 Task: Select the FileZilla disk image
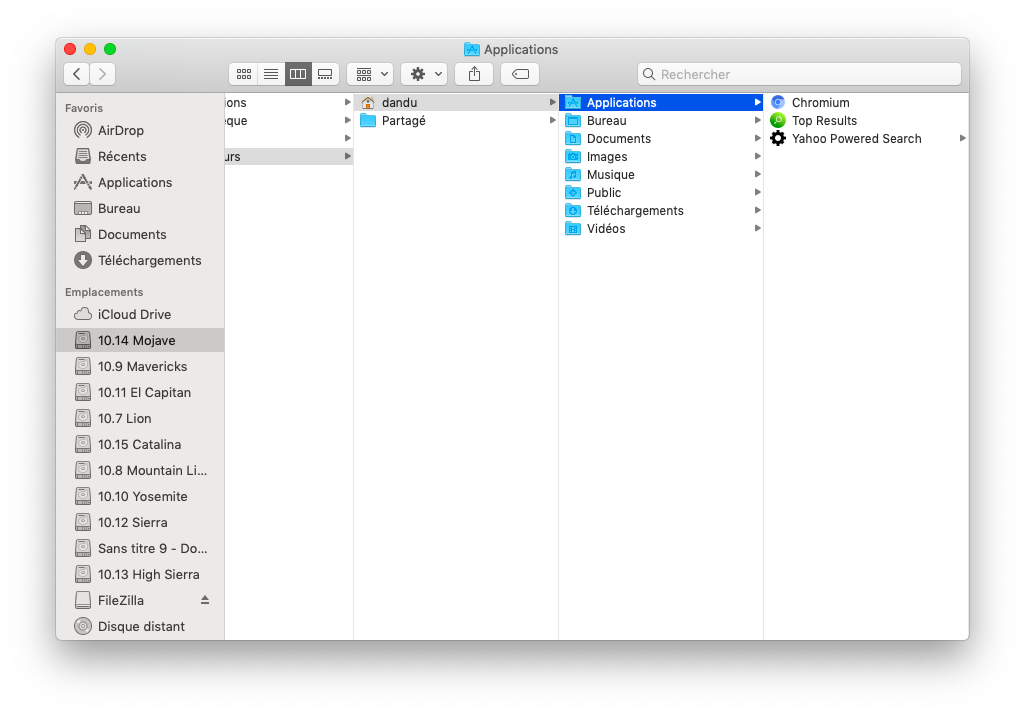click(x=140, y=600)
